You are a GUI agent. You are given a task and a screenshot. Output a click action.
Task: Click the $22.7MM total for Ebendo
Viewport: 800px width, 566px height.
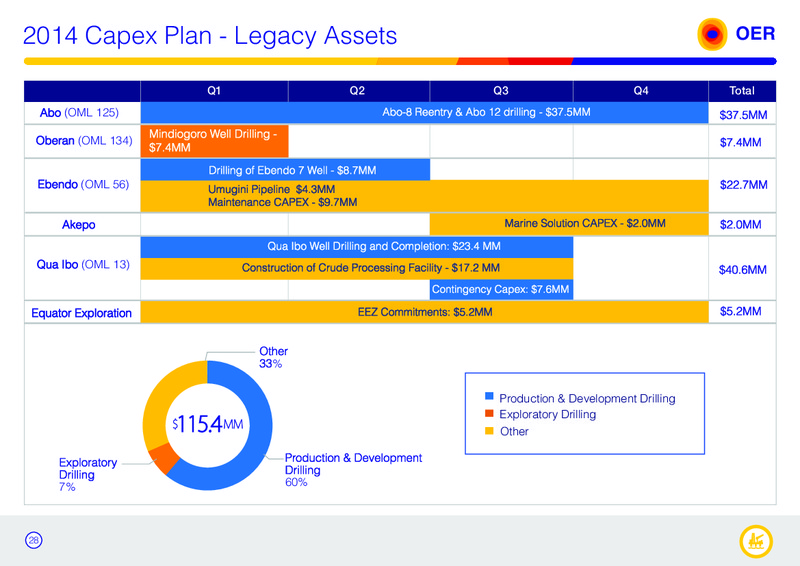click(743, 185)
